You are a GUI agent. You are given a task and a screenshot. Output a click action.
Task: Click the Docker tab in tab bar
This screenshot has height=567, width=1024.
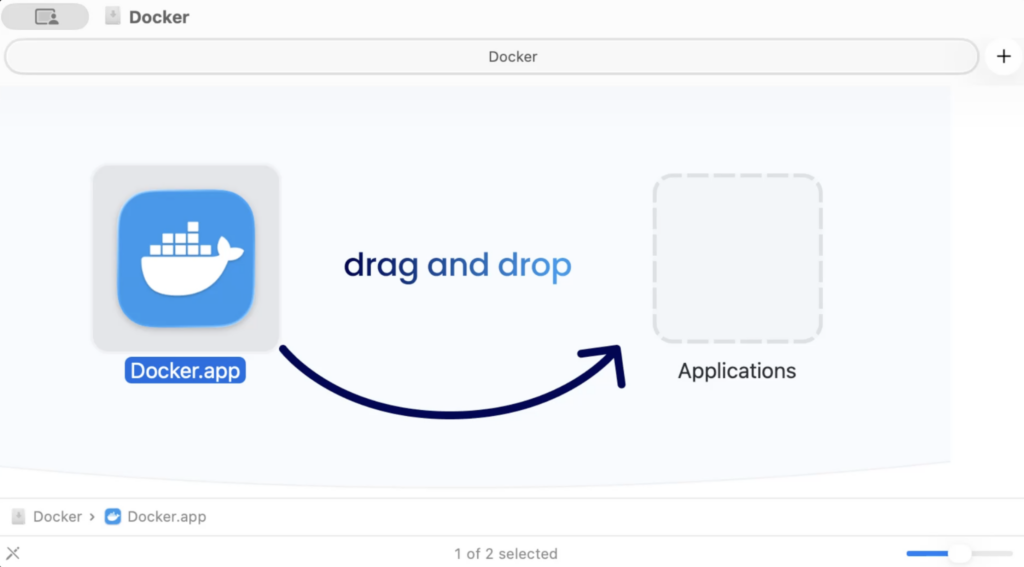tap(492, 56)
